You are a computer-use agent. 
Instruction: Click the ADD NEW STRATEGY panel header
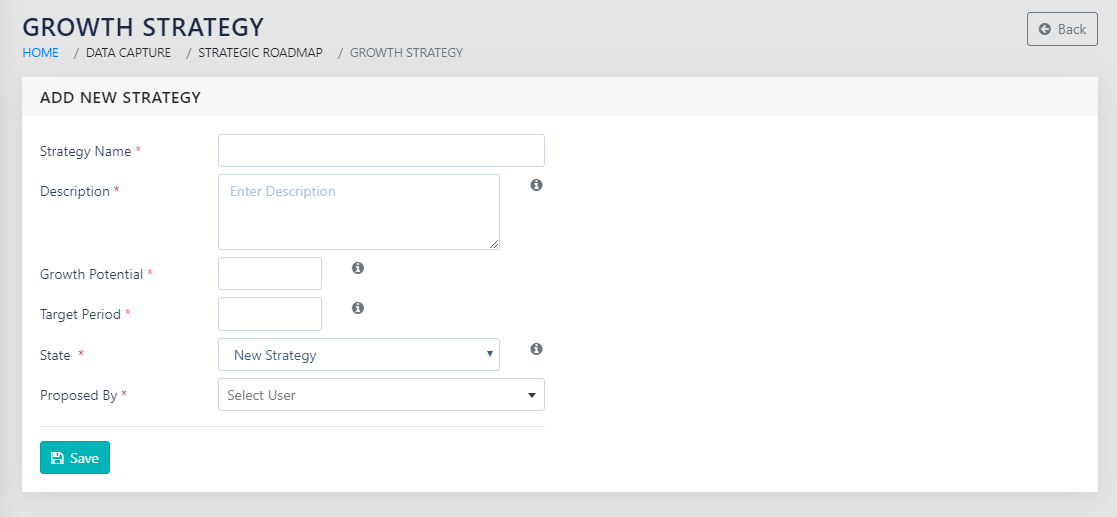(120, 98)
